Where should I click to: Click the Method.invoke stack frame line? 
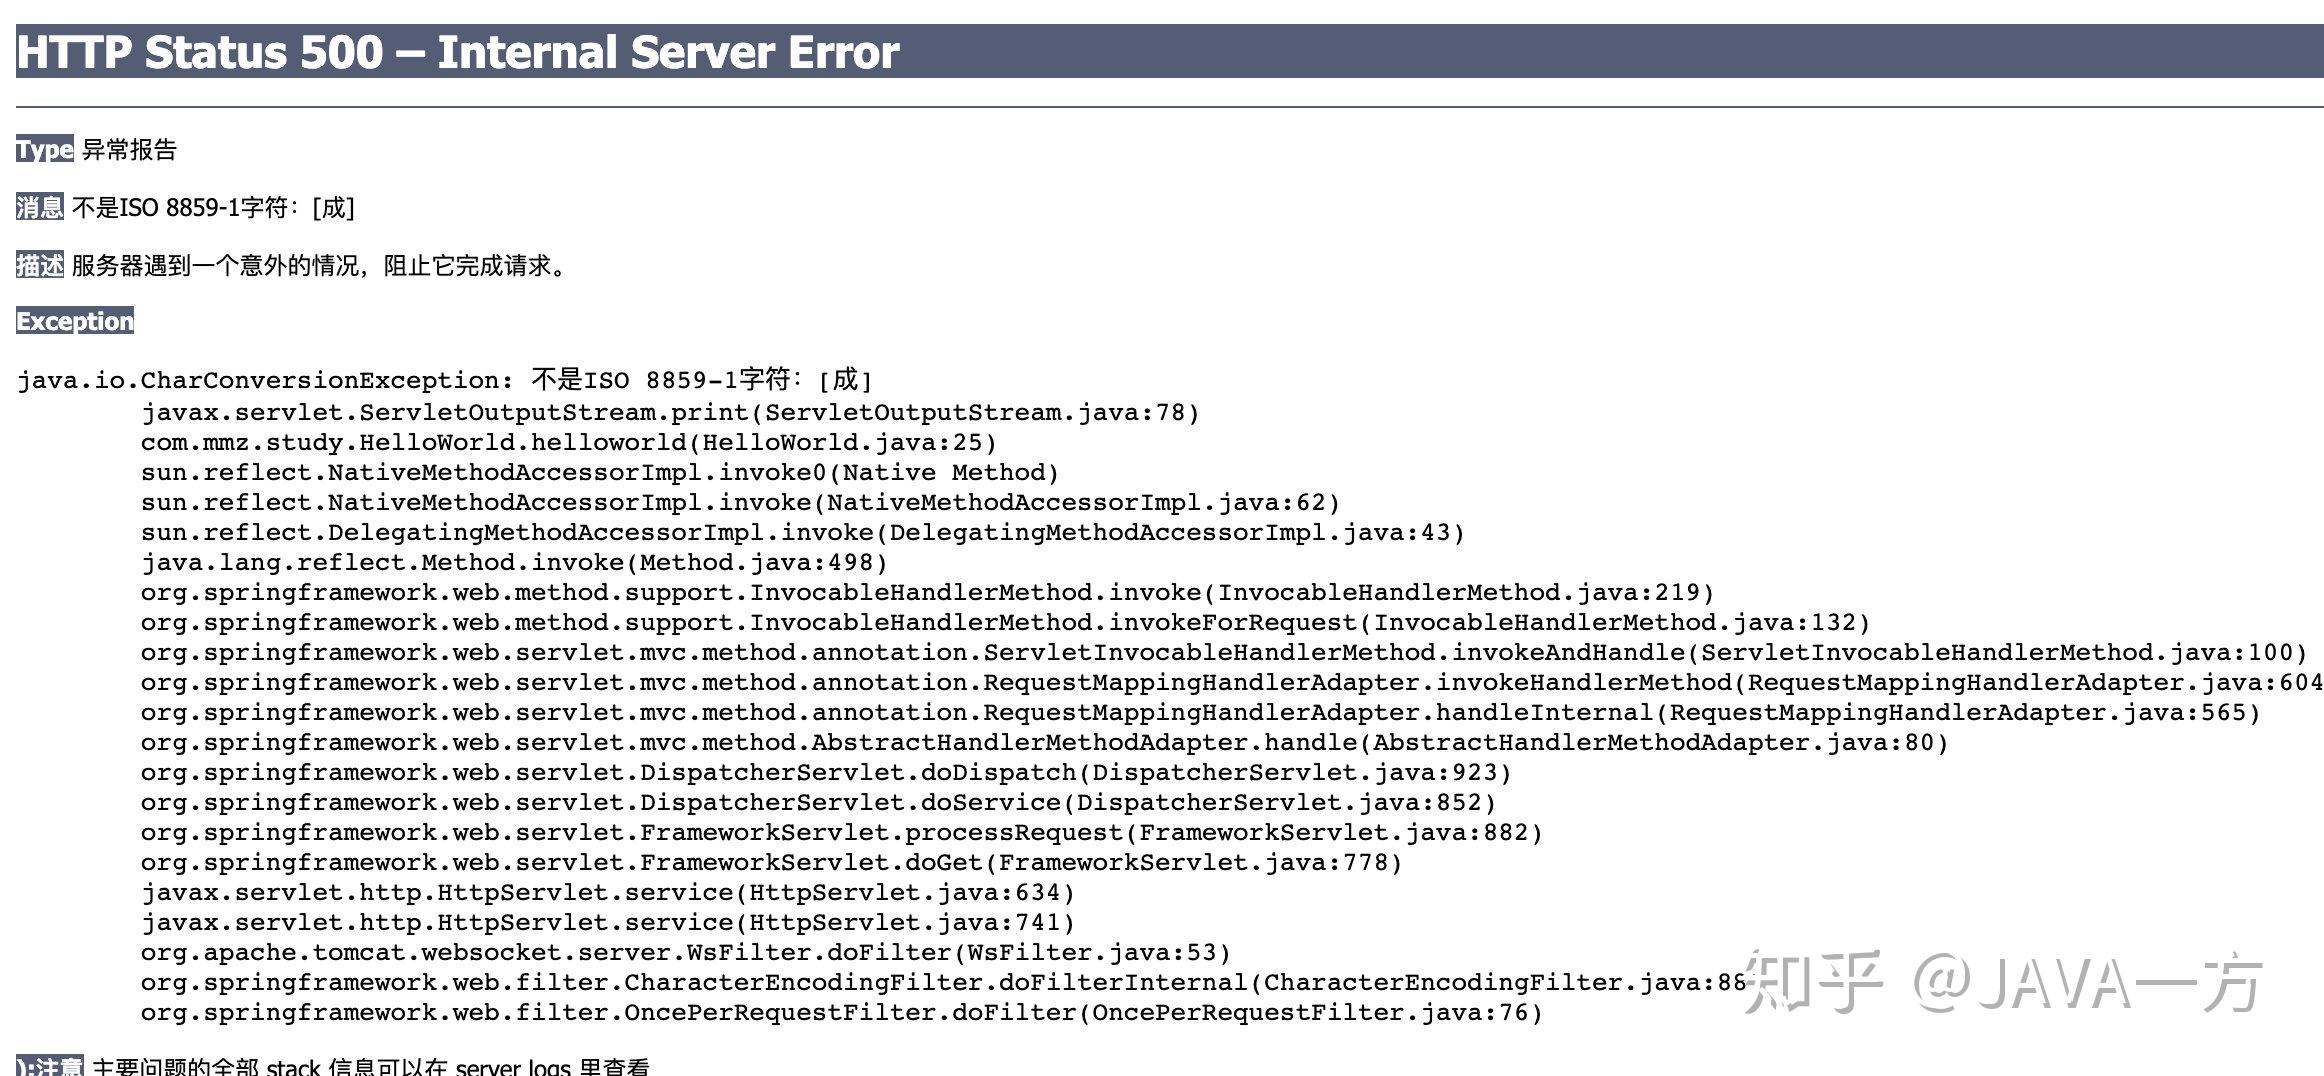(x=514, y=562)
